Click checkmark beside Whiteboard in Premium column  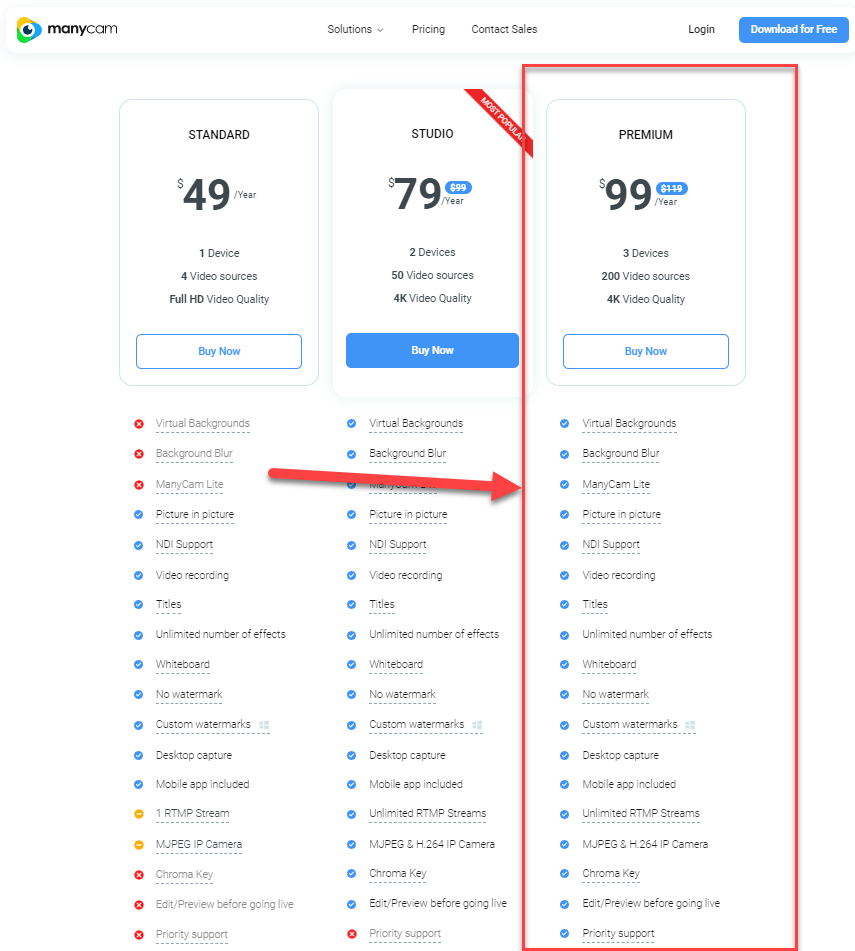[565, 664]
